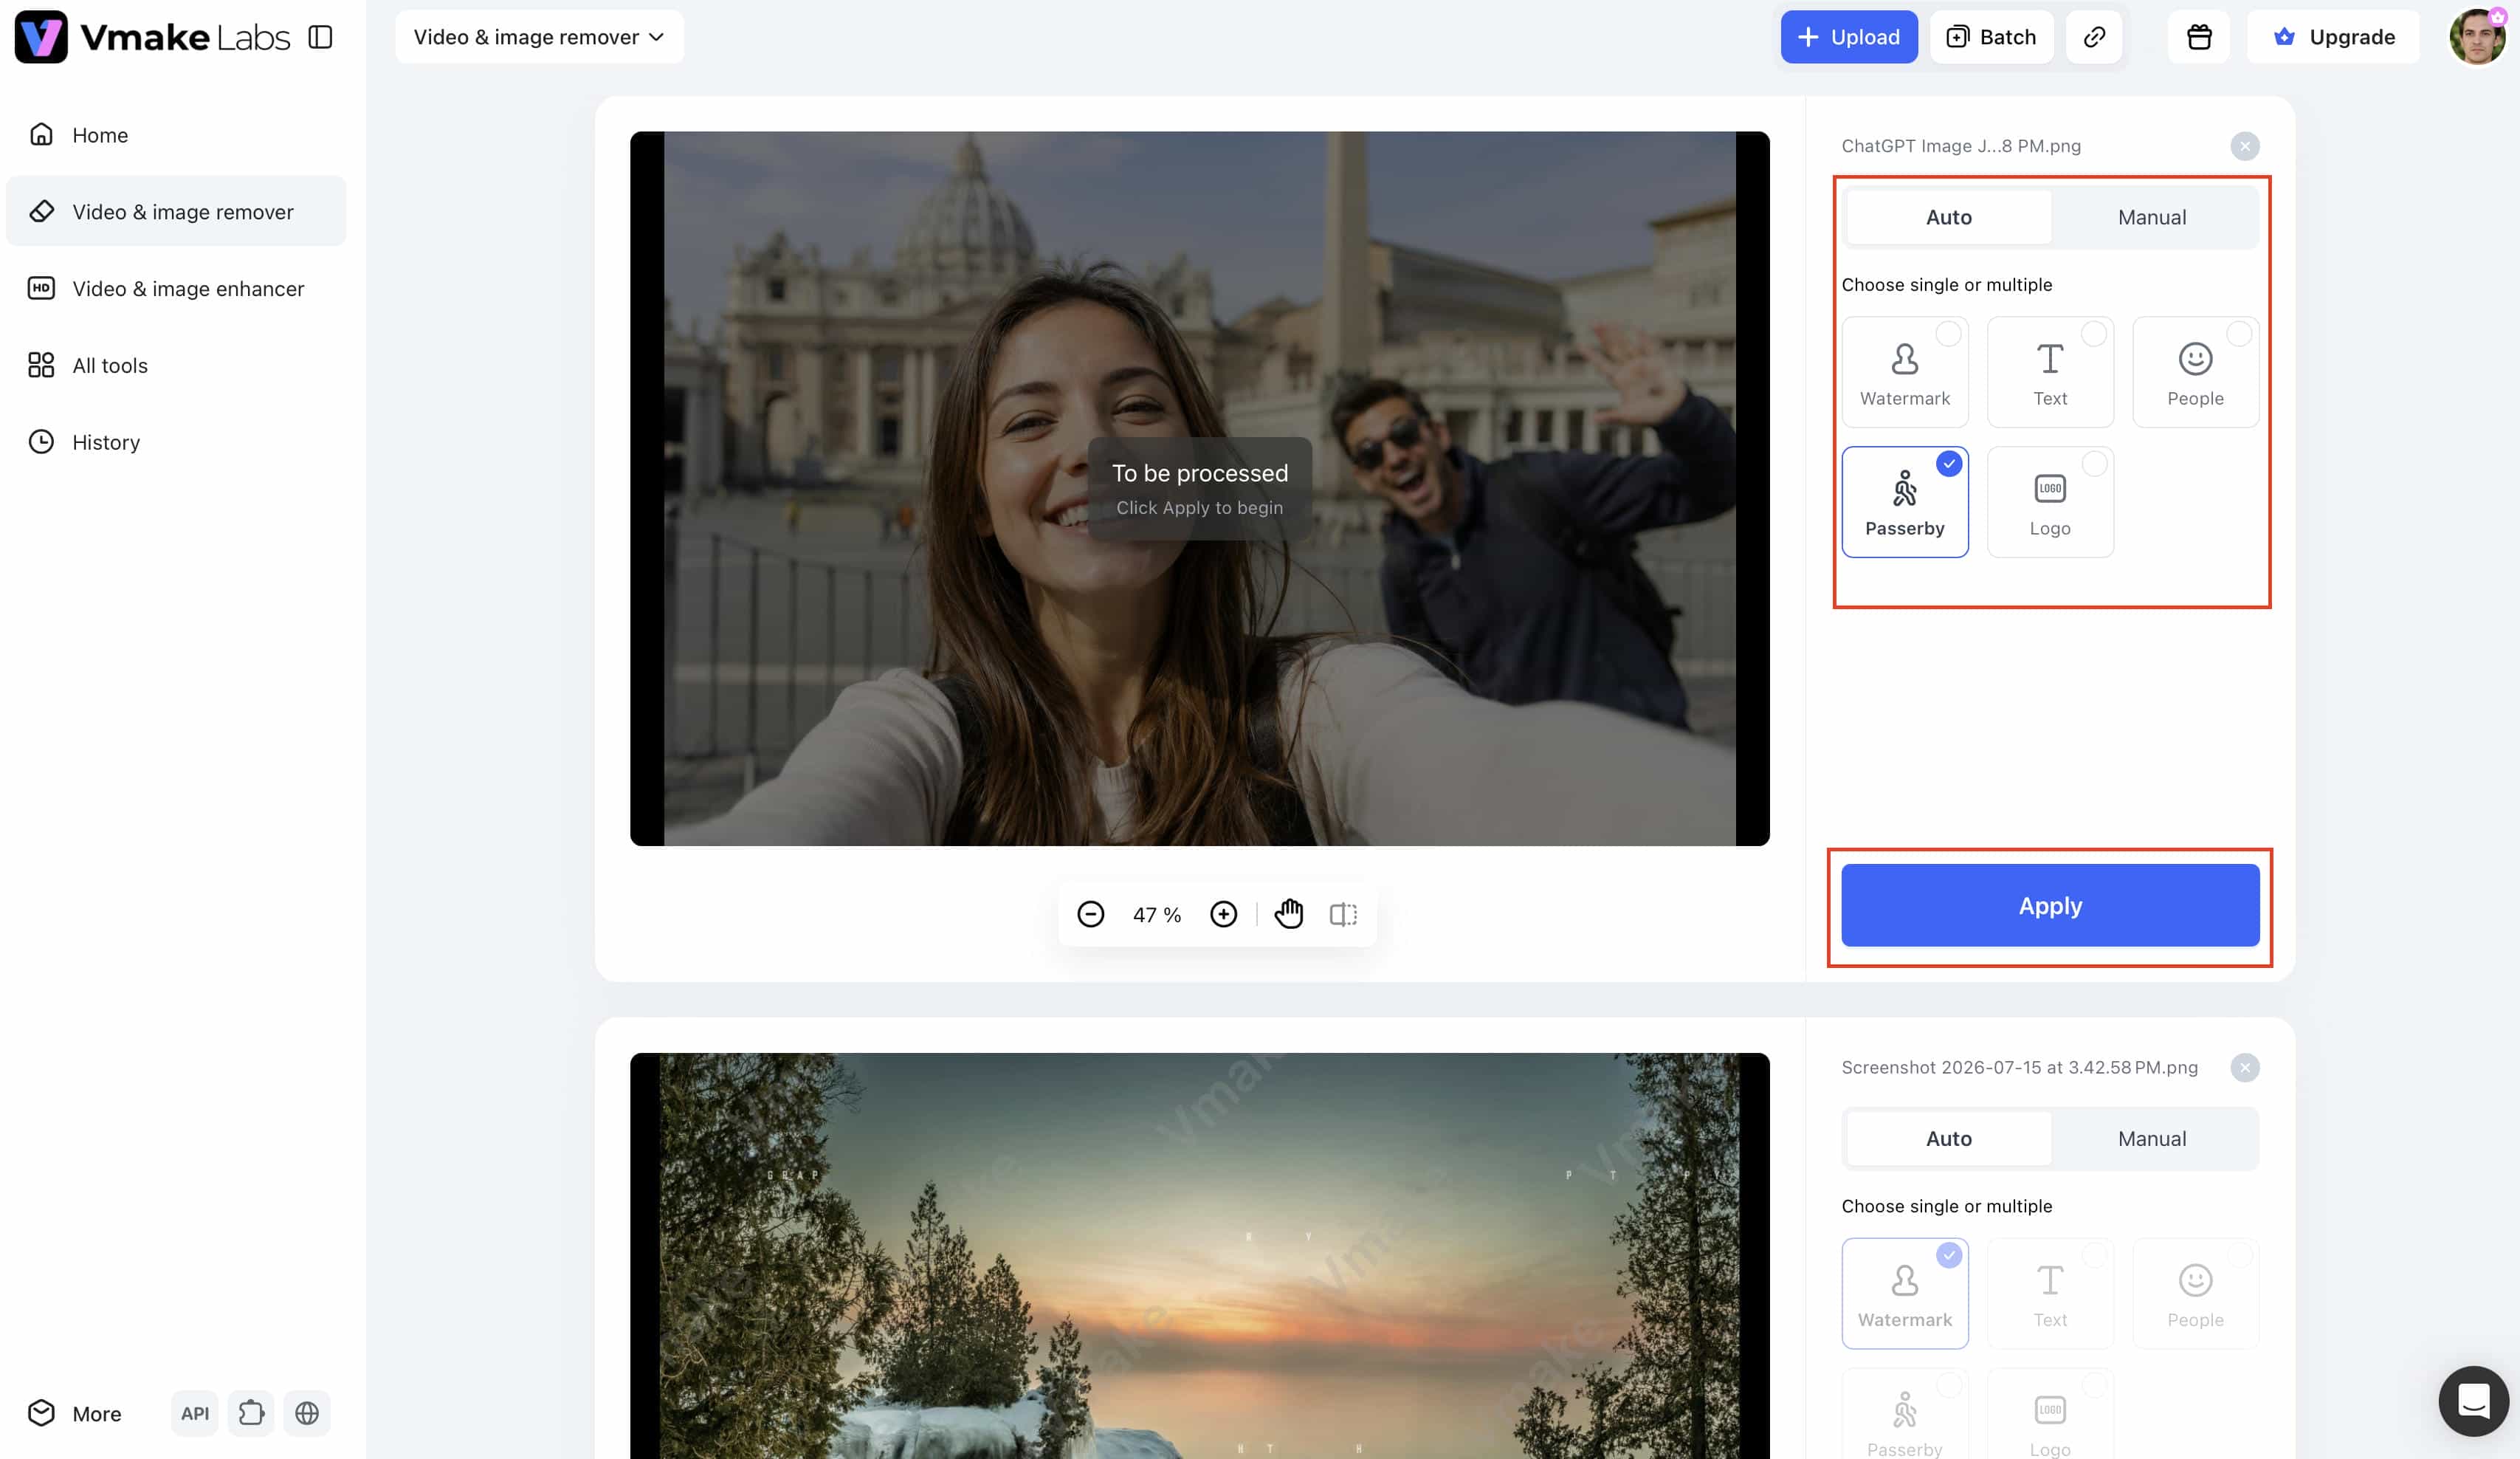This screenshot has width=2520, height=1459.
Task: Open the user profile avatar menu
Action: point(2476,37)
